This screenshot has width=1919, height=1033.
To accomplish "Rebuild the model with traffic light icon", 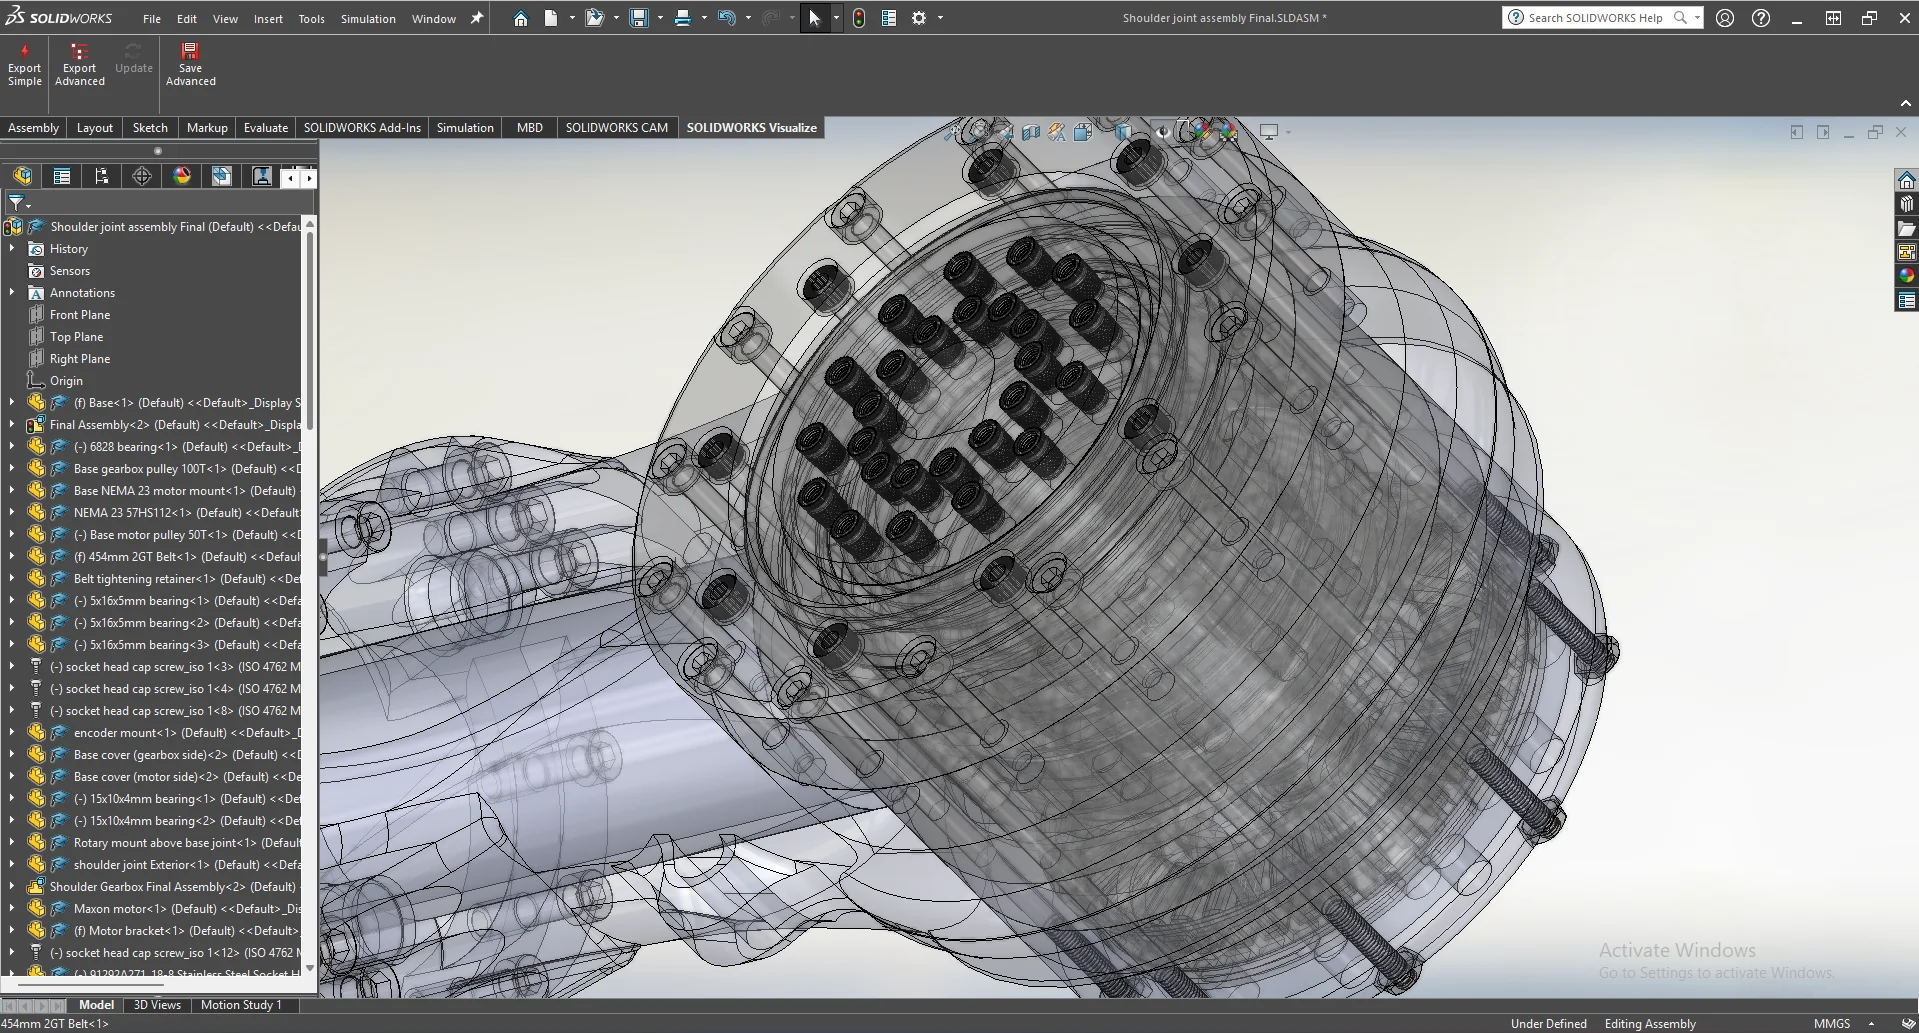I will click(859, 18).
